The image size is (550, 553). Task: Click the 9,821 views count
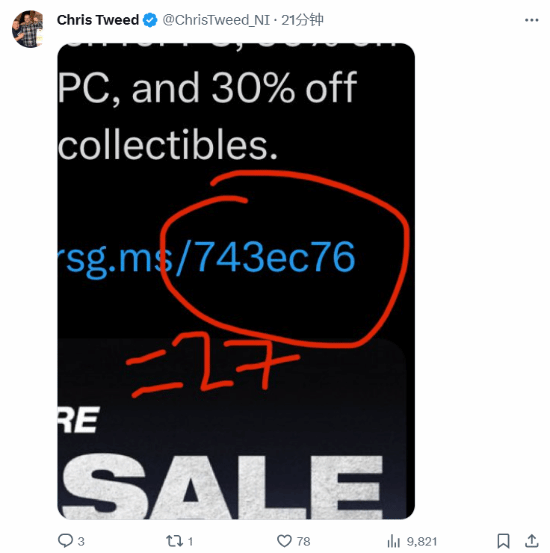[422, 541]
